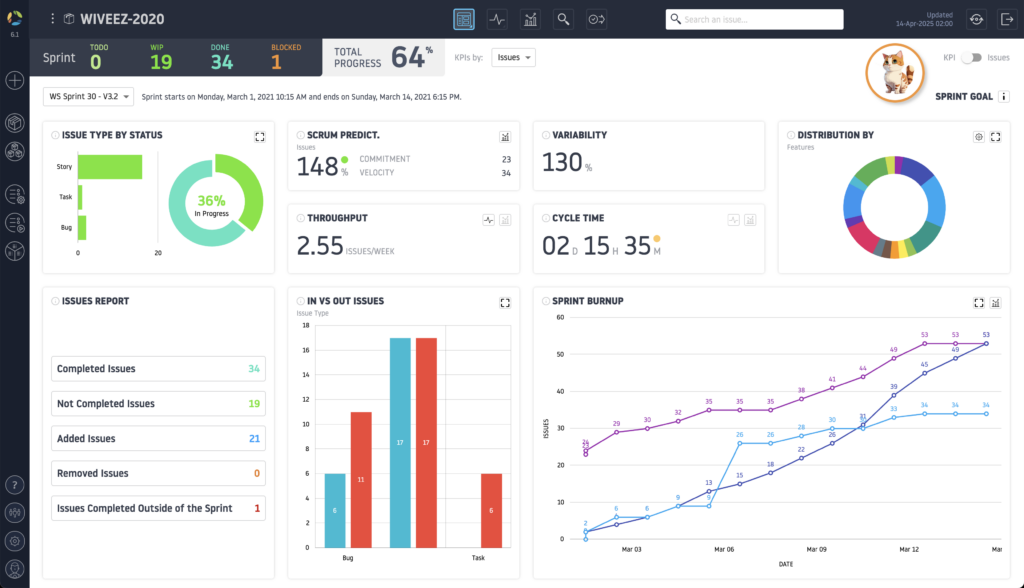Click the help question mark in sidebar
Screen dimensions: 1024x588
[x=15, y=484]
